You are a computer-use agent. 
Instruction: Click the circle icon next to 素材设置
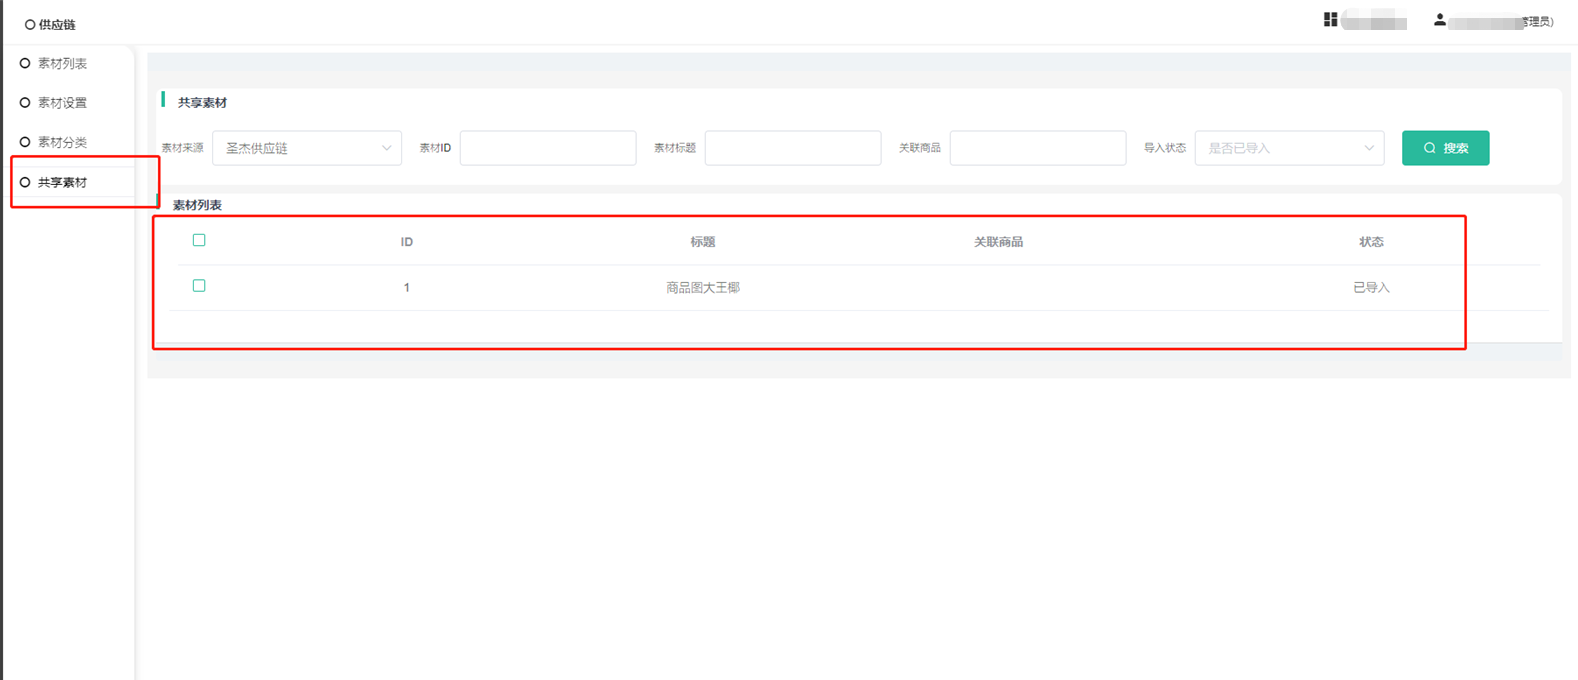25,103
